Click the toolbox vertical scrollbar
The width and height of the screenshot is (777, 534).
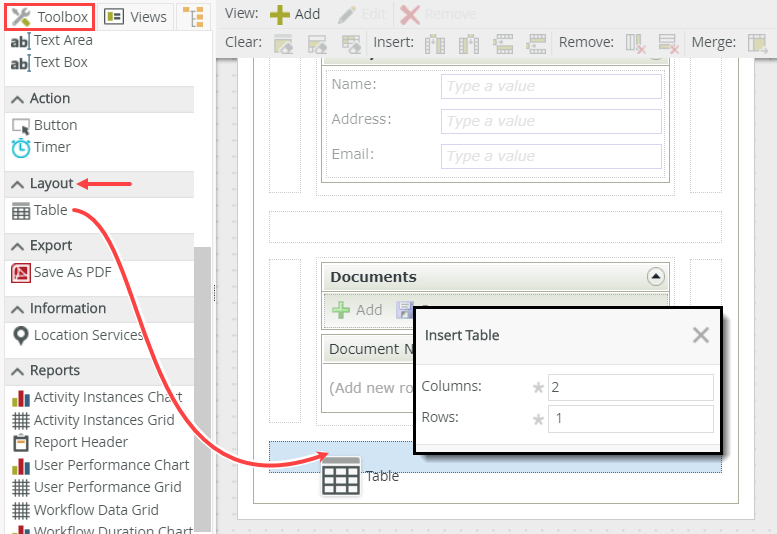coord(202,389)
